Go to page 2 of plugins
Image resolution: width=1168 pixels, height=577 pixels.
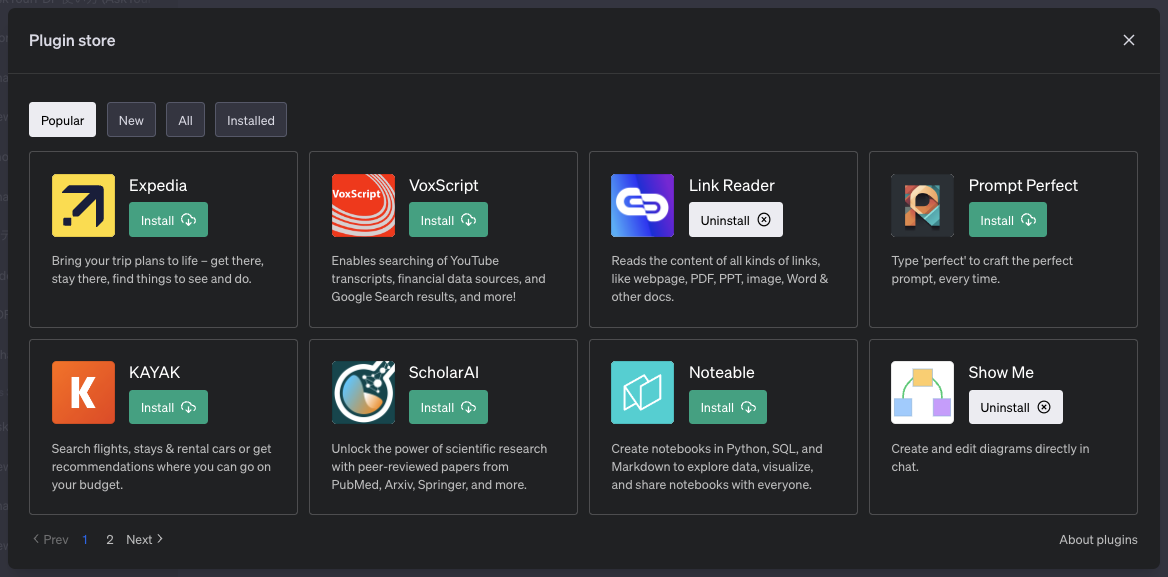pyautogui.click(x=110, y=540)
